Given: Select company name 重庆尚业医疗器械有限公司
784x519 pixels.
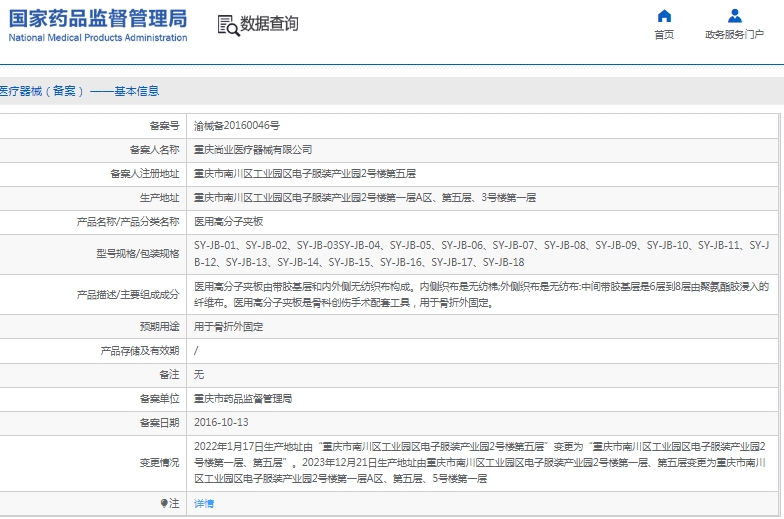Looking at the screenshot, I should [253, 150].
